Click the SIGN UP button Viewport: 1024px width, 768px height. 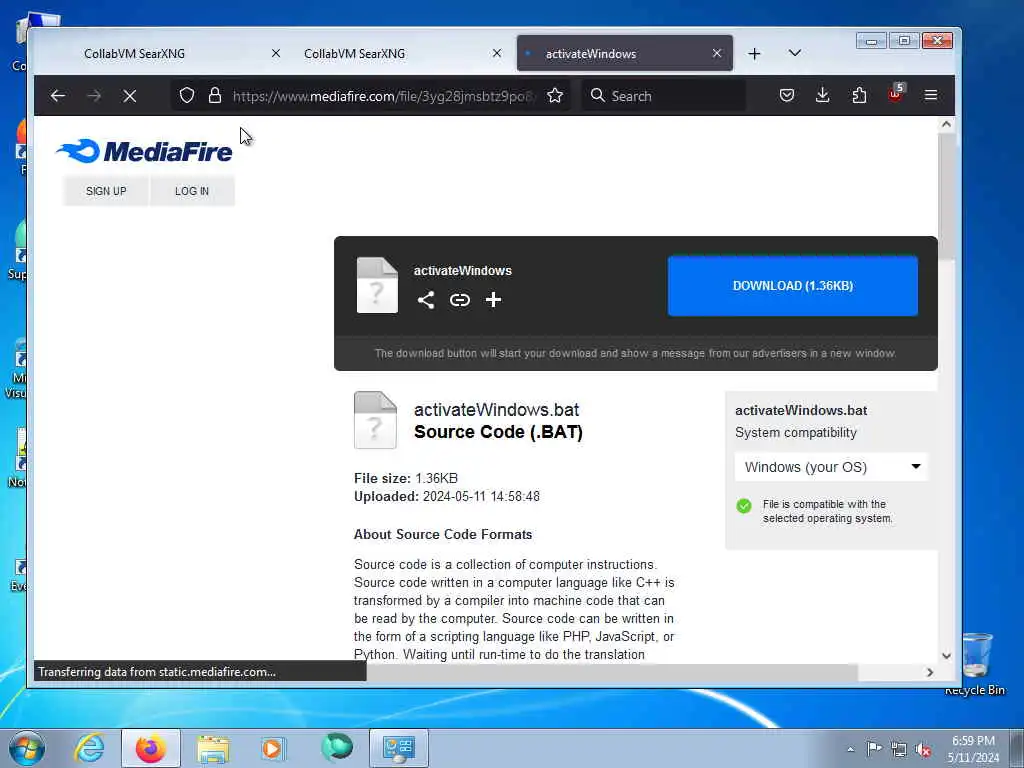[106, 191]
